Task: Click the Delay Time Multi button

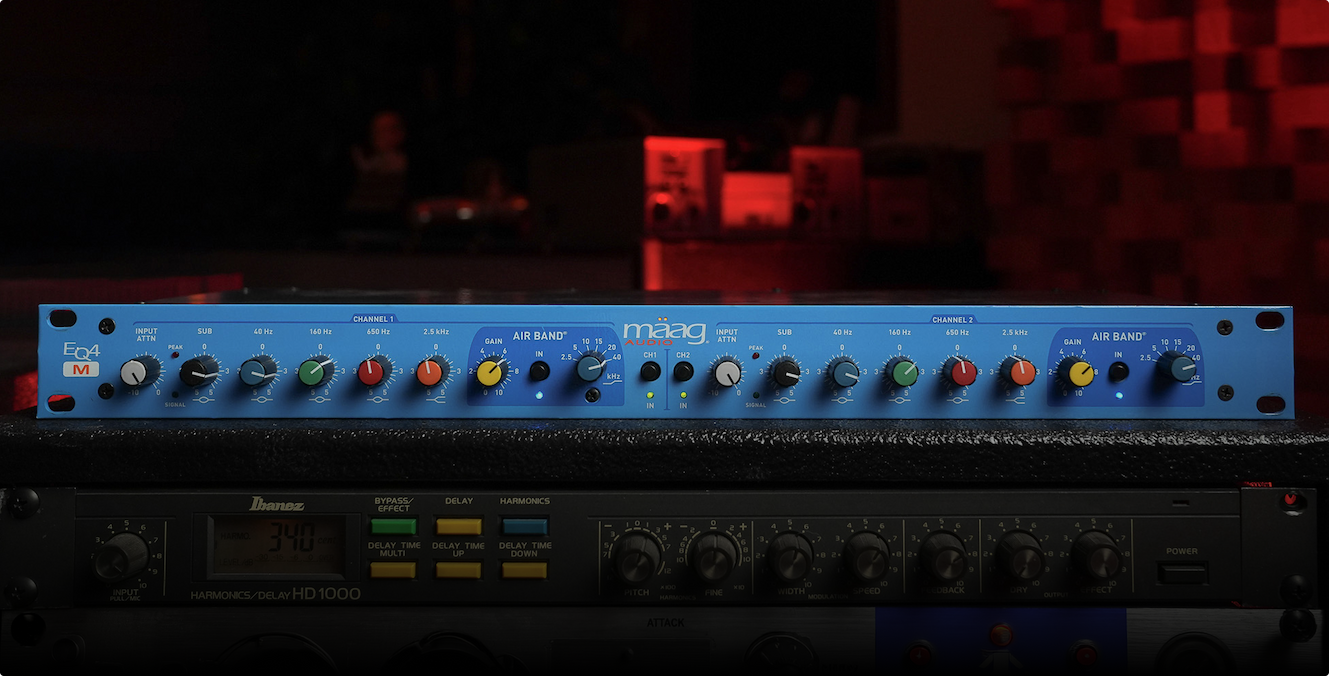Action: (392, 570)
